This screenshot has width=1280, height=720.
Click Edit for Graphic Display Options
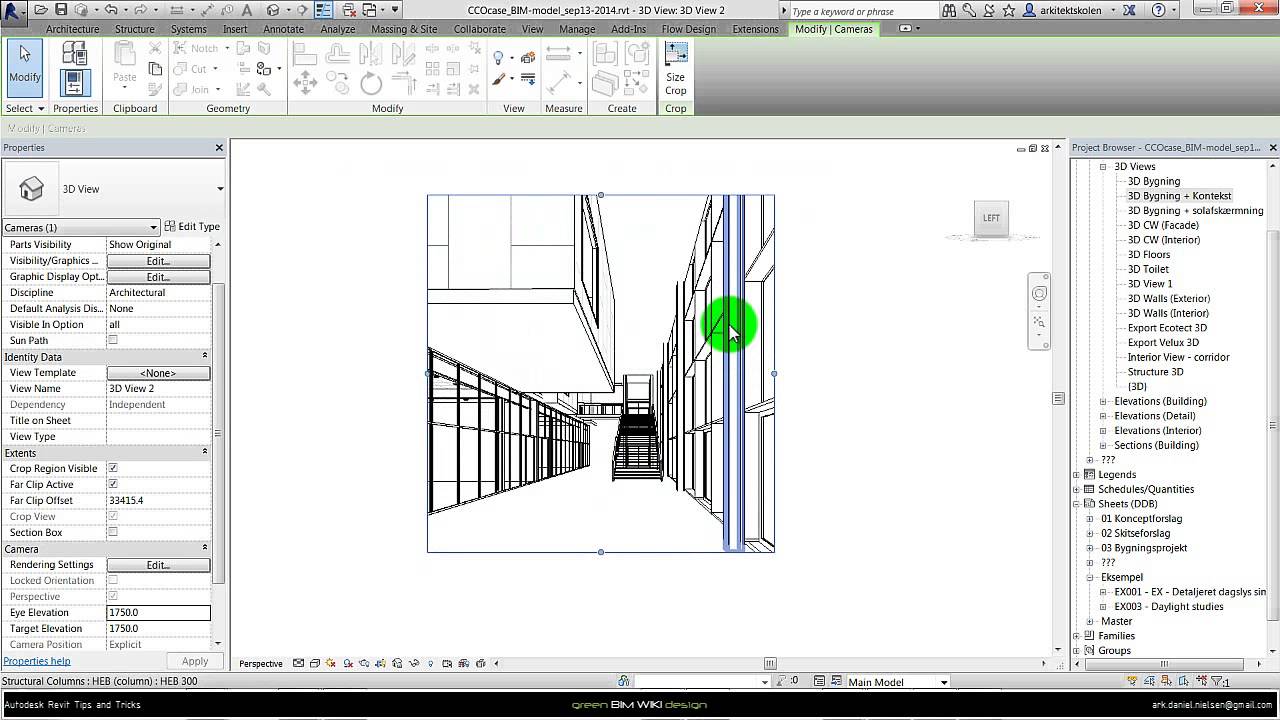tap(158, 277)
